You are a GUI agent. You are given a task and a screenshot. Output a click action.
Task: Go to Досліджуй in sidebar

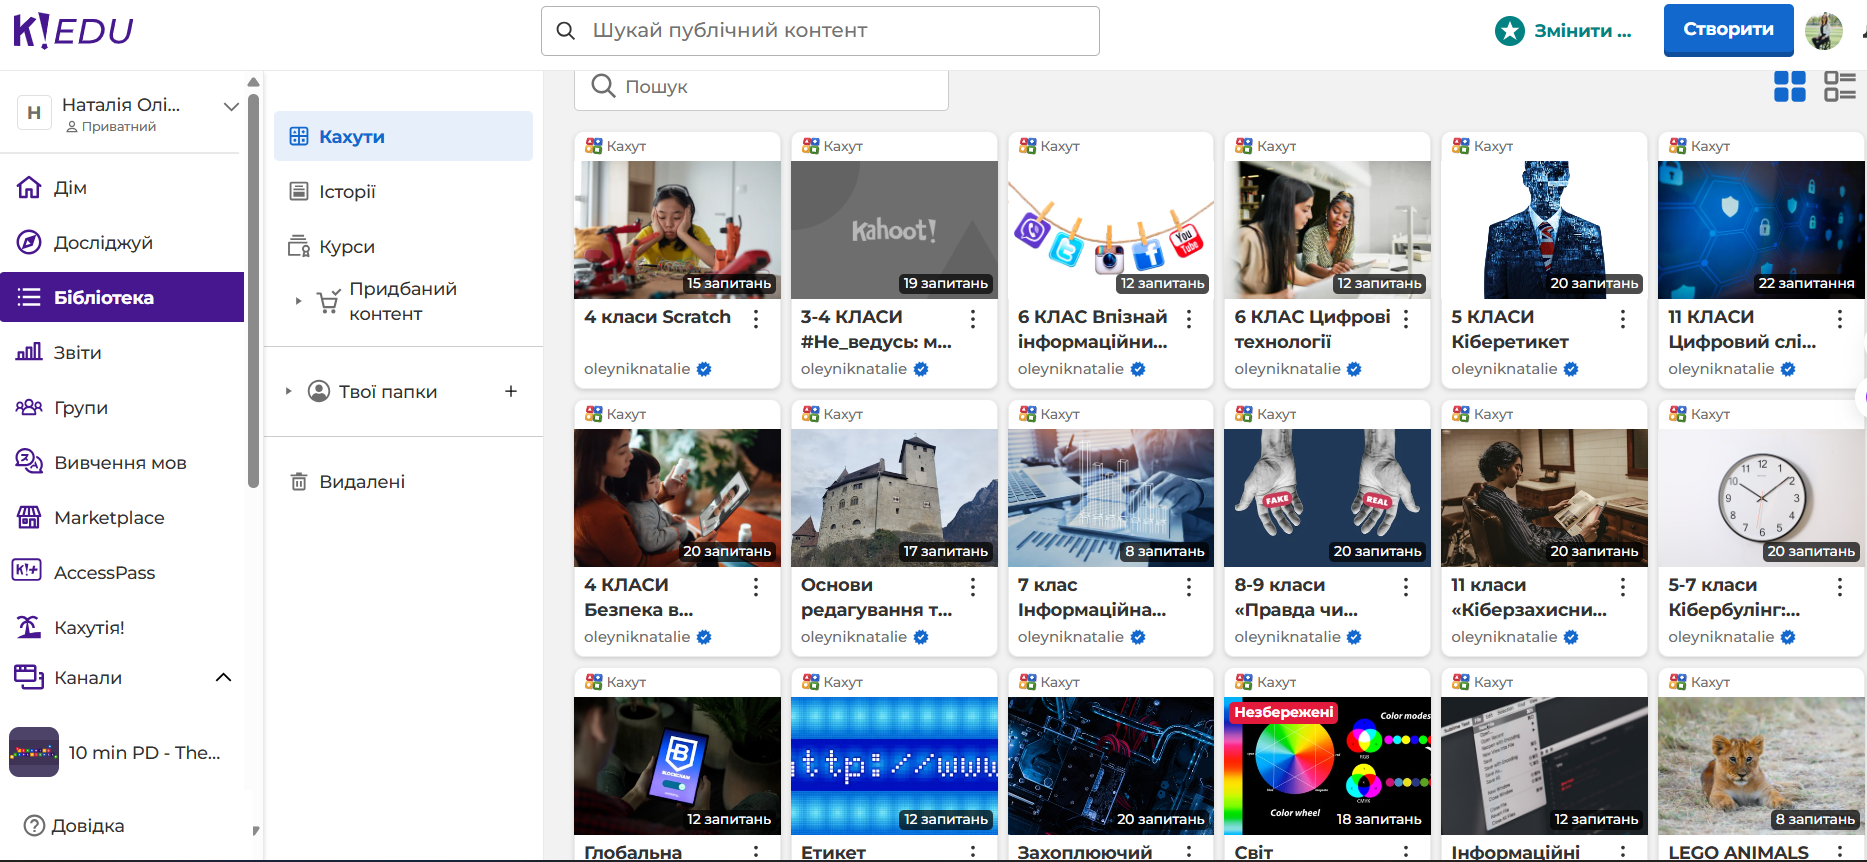(x=103, y=243)
